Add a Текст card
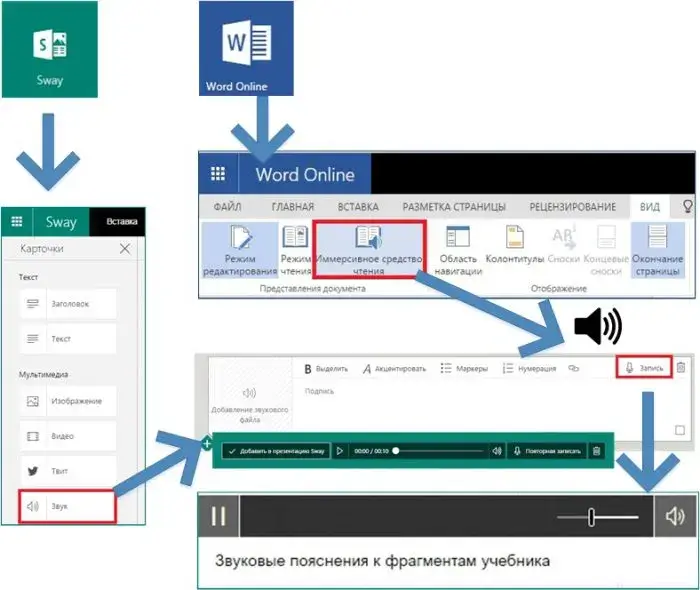The width and height of the screenshot is (700, 590). click(x=68, y=339)
